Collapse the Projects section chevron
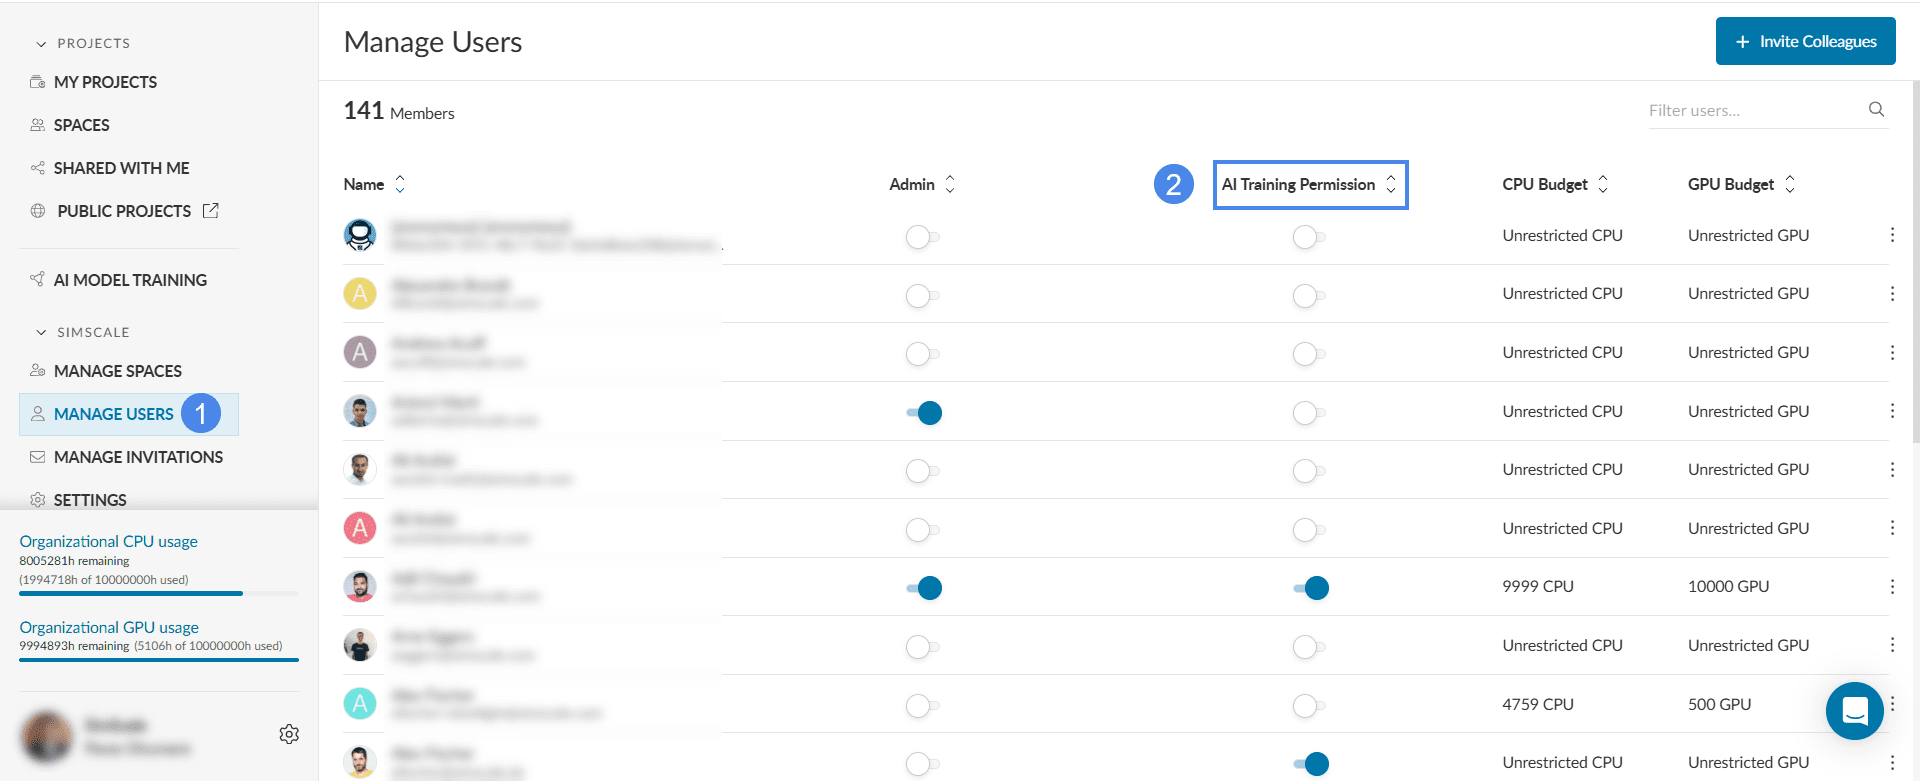Viewport: 1920px width, 781px height. (41, 44)
